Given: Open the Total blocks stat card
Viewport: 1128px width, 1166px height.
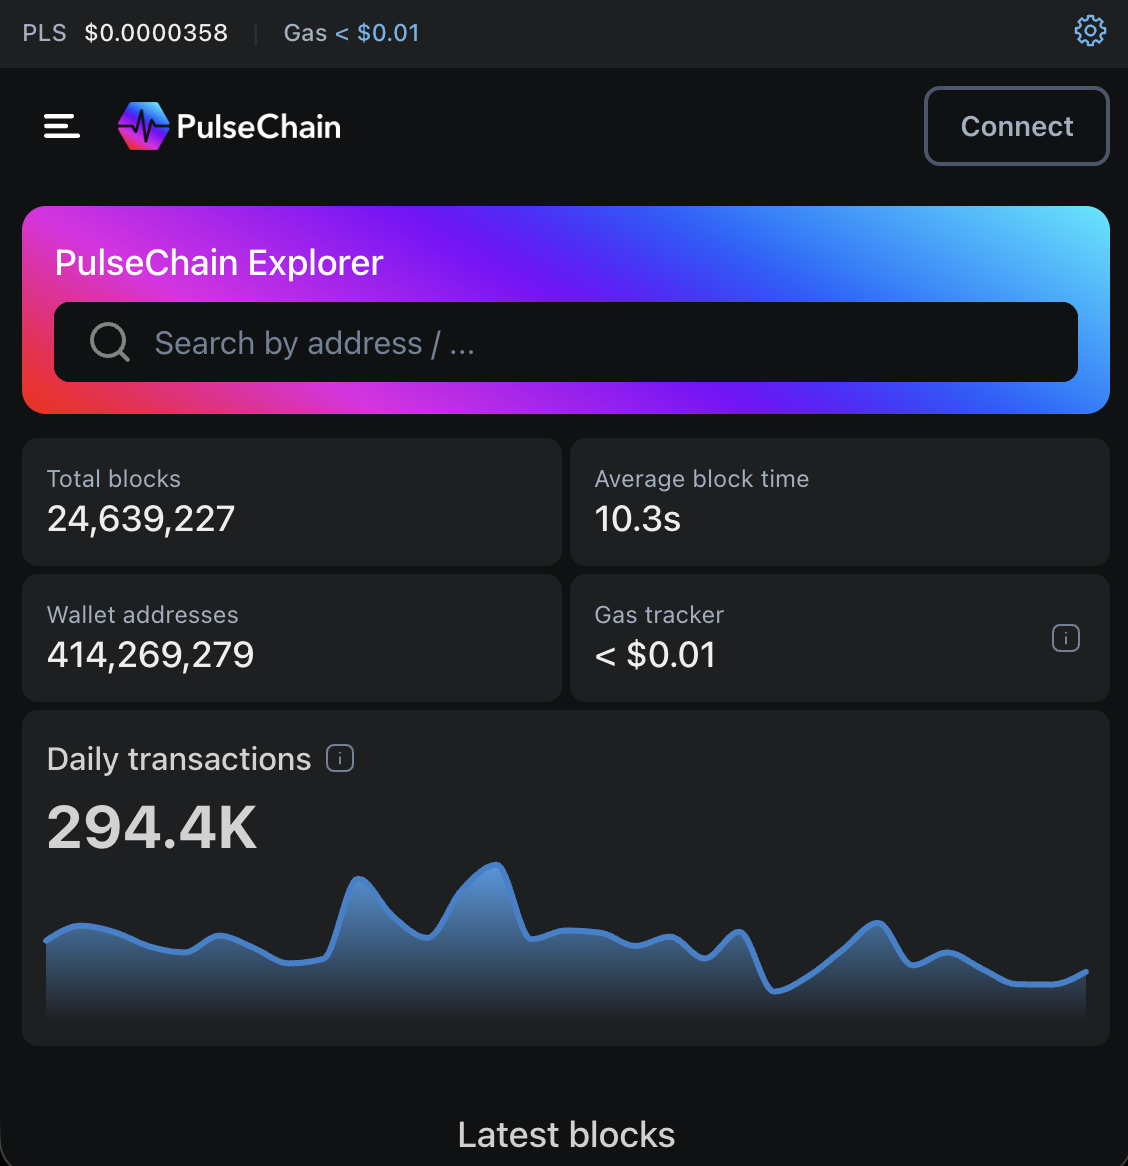Looking at the screenshot, I should (291, 501).
